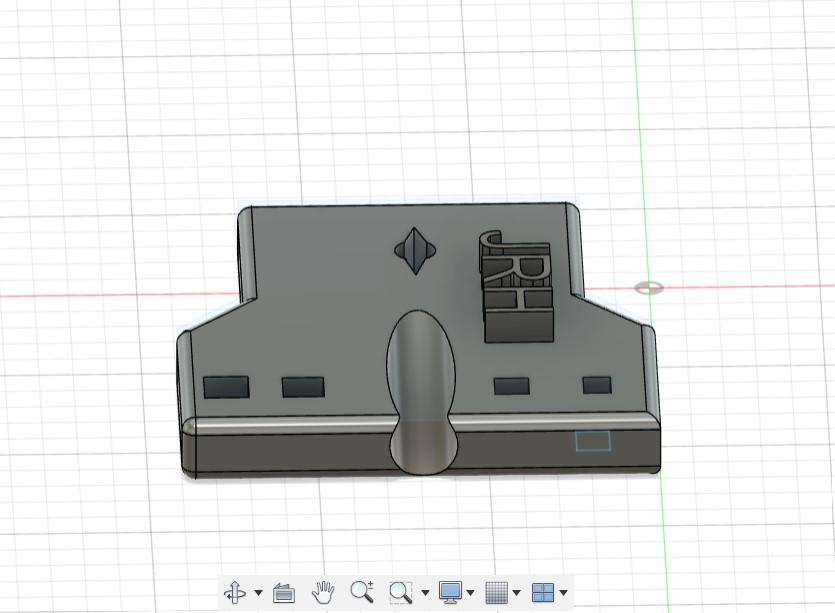
Task: Select the blue sketch rectangle on front face
Action: 593,441
